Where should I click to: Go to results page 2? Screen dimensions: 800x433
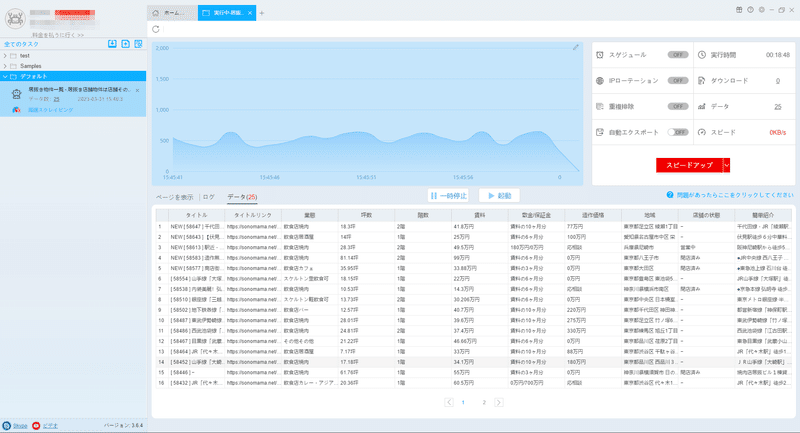(484, 402)
